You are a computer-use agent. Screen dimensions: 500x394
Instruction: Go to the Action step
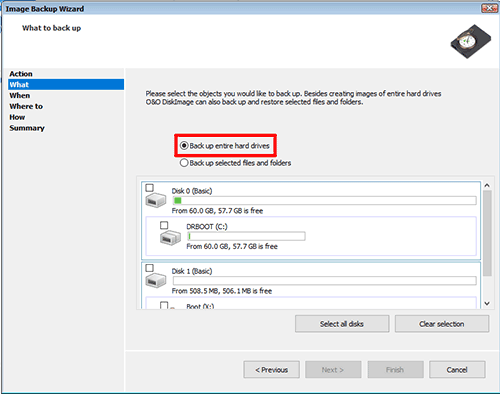coord(21,74)
